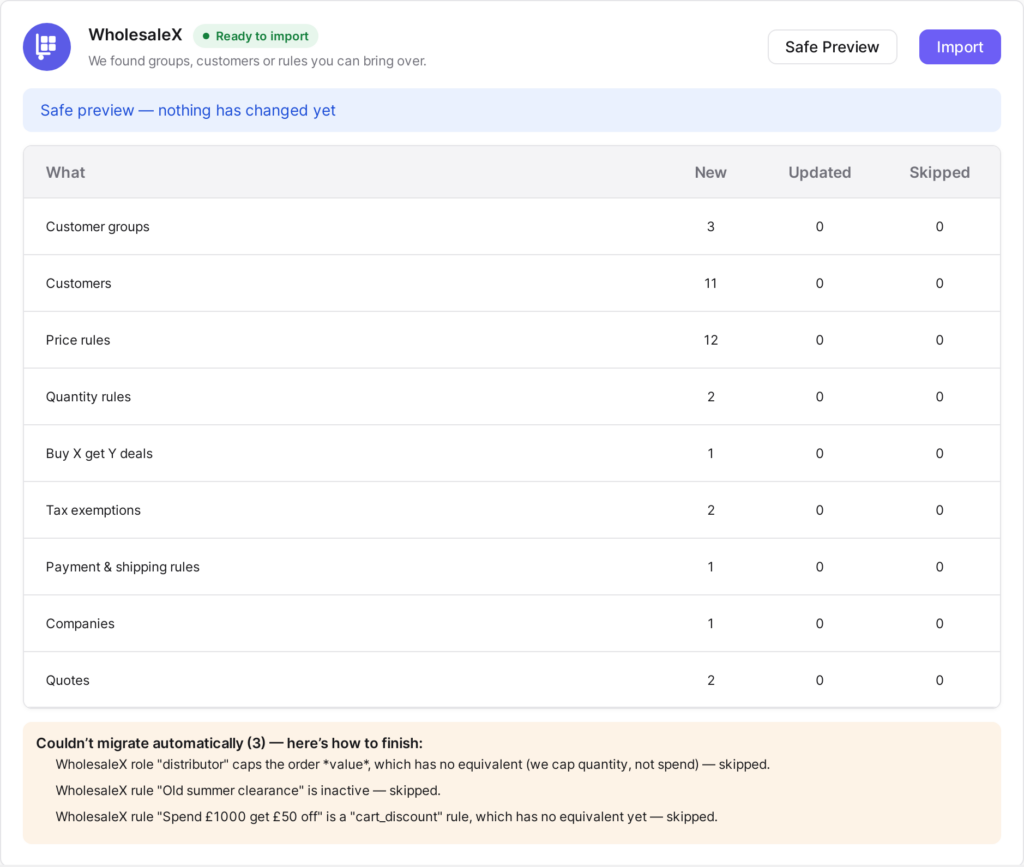
Task: Click the 'Spend £1000 get £50 off' notice line
Action: (x=387, y=817)
